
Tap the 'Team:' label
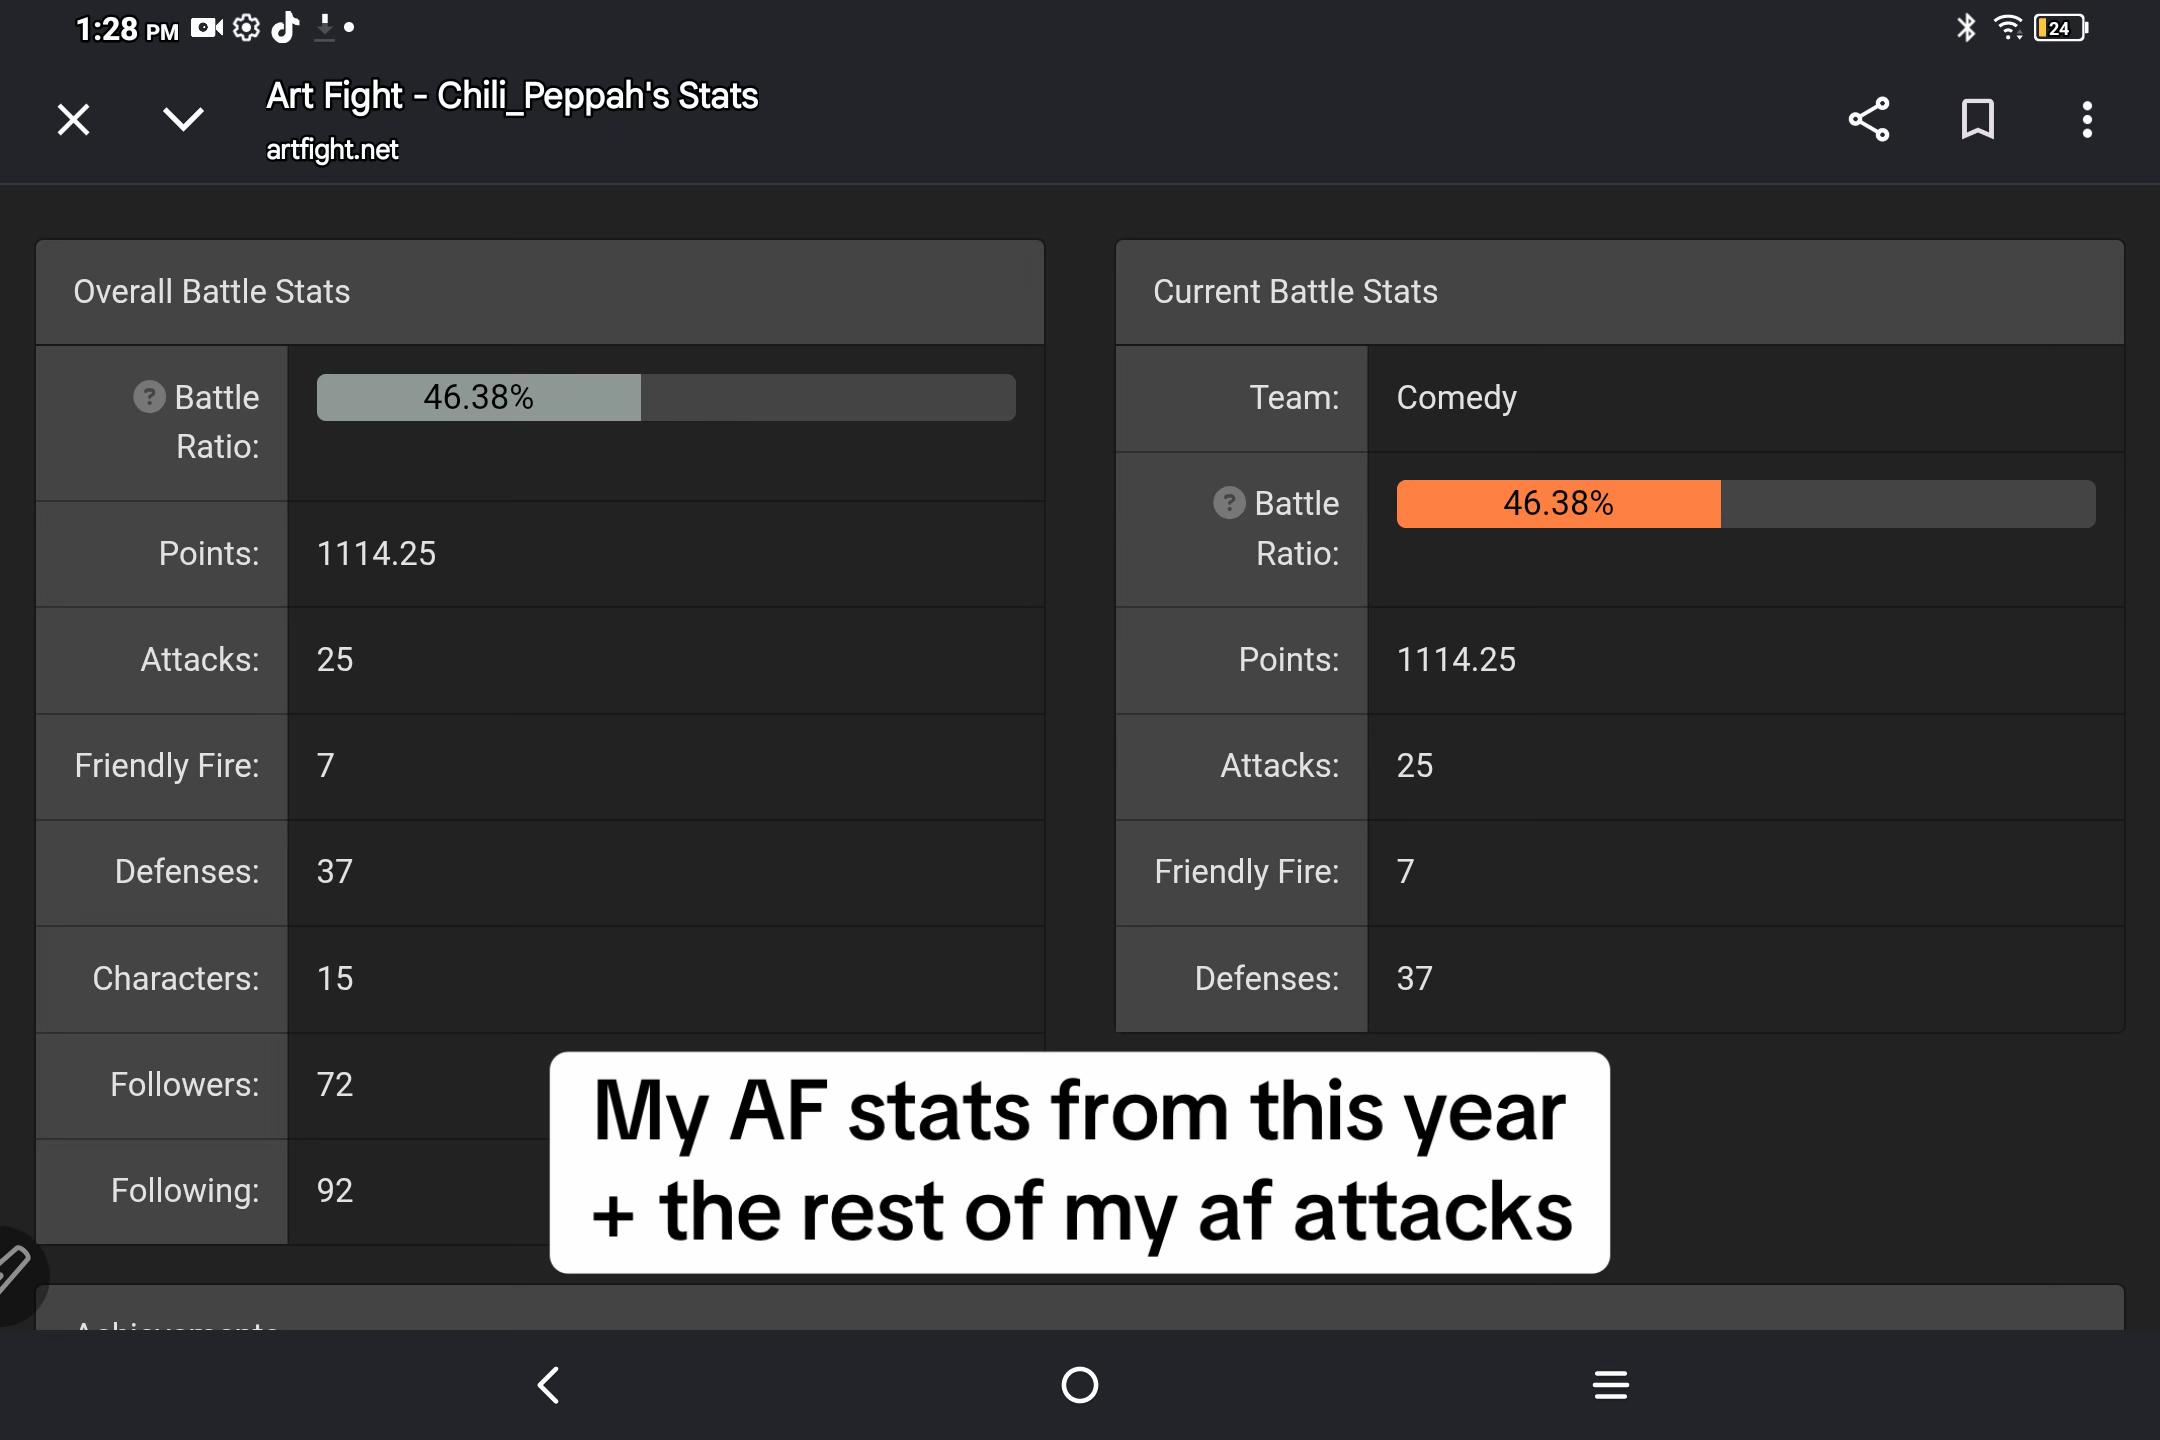coord(1294,398)
